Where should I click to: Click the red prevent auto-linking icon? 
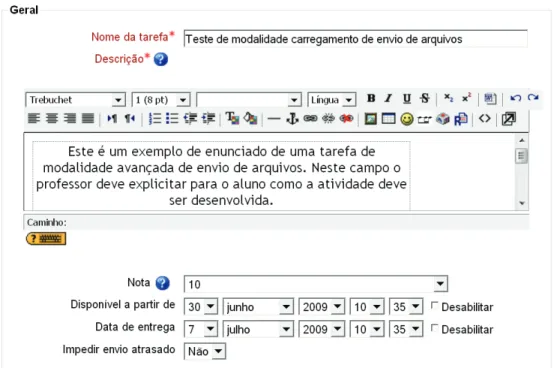[x=346, y=119]
